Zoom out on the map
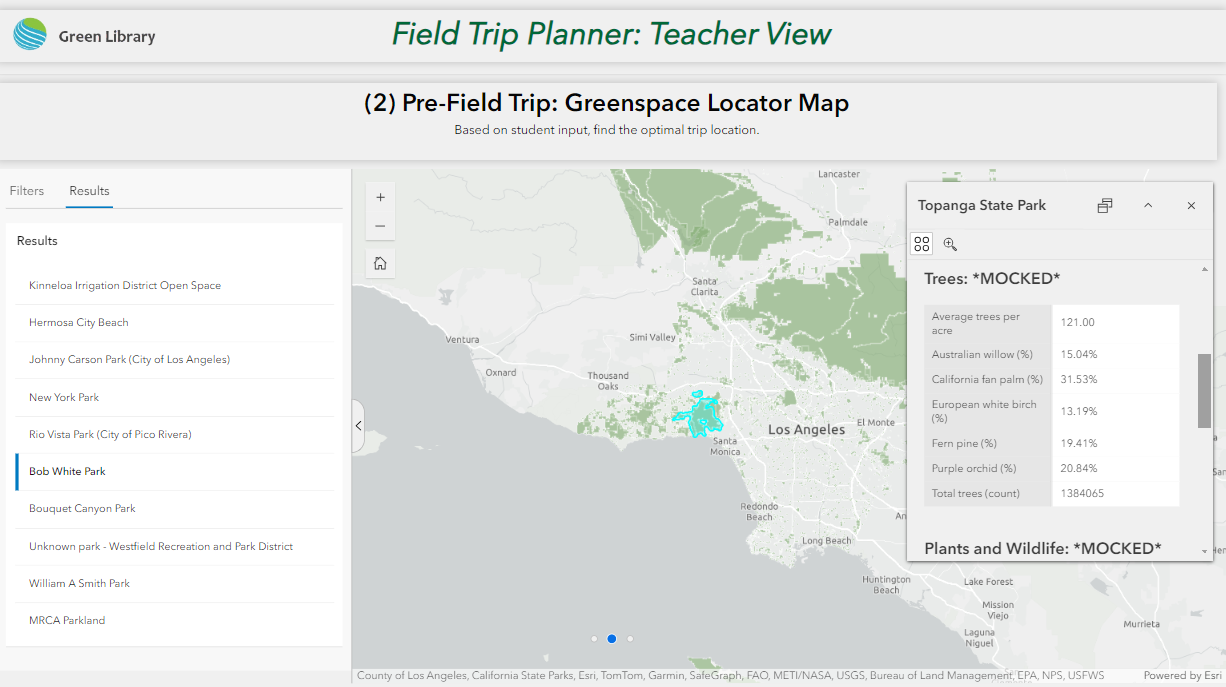Screen dimensions: 1226x687 (380, 226)
